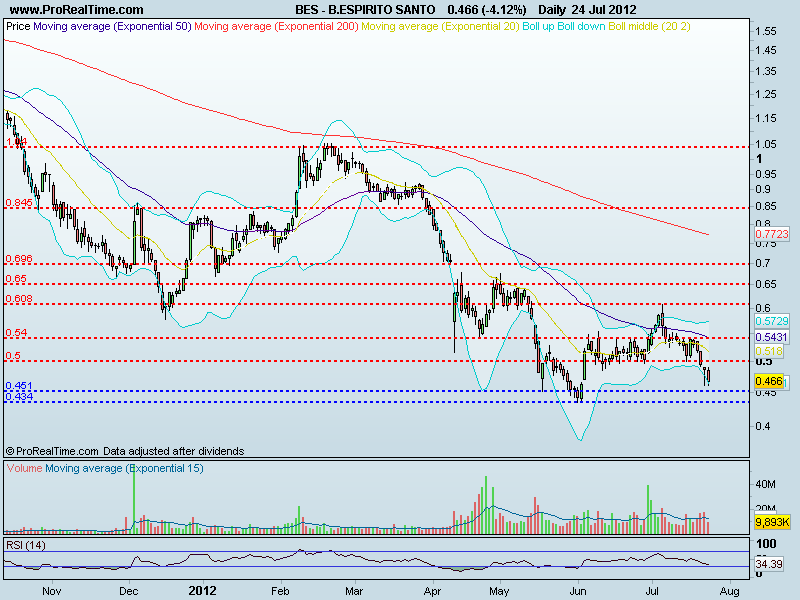Screen dimensions: 800x600
Task: Click the 0.9 price axis label
Action: [x=763, y=189]
